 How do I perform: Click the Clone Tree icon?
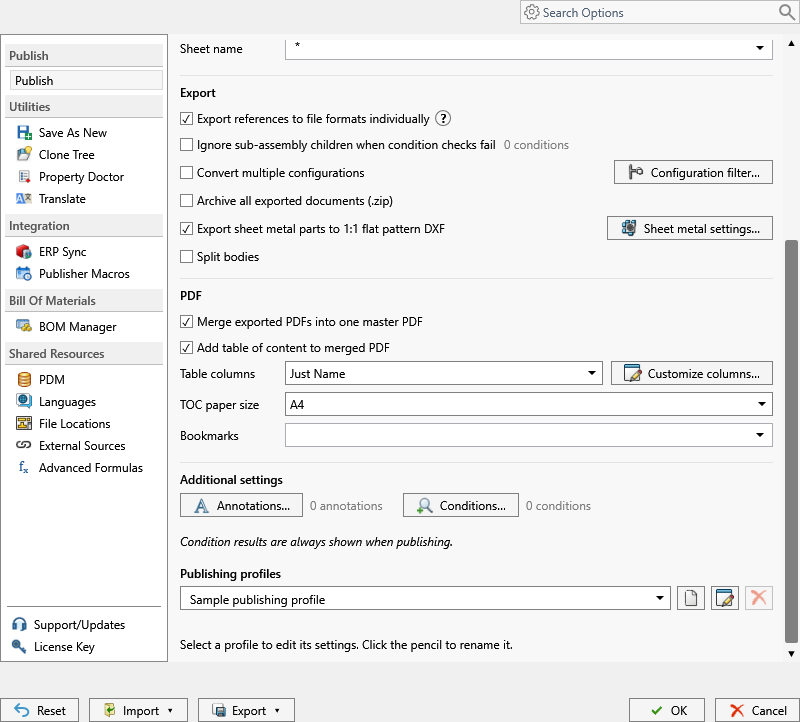pos(24,154)
